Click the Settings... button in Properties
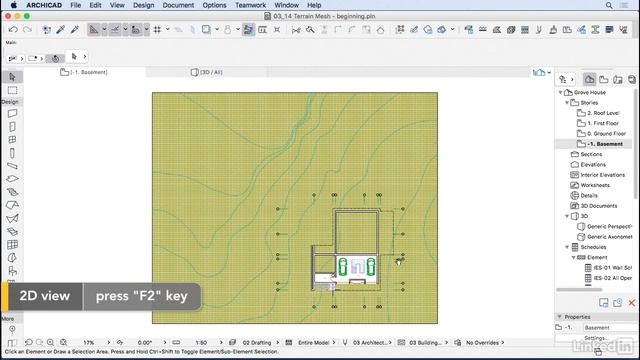Viewport: 640px width, 360px height. coord(596,338)
